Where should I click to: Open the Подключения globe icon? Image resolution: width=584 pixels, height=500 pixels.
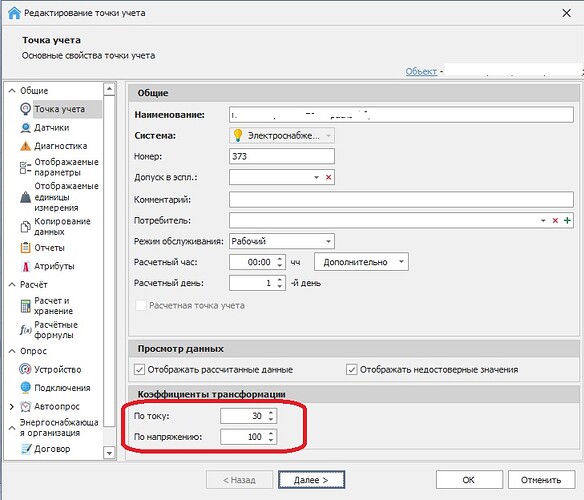[x=25, y=387]
